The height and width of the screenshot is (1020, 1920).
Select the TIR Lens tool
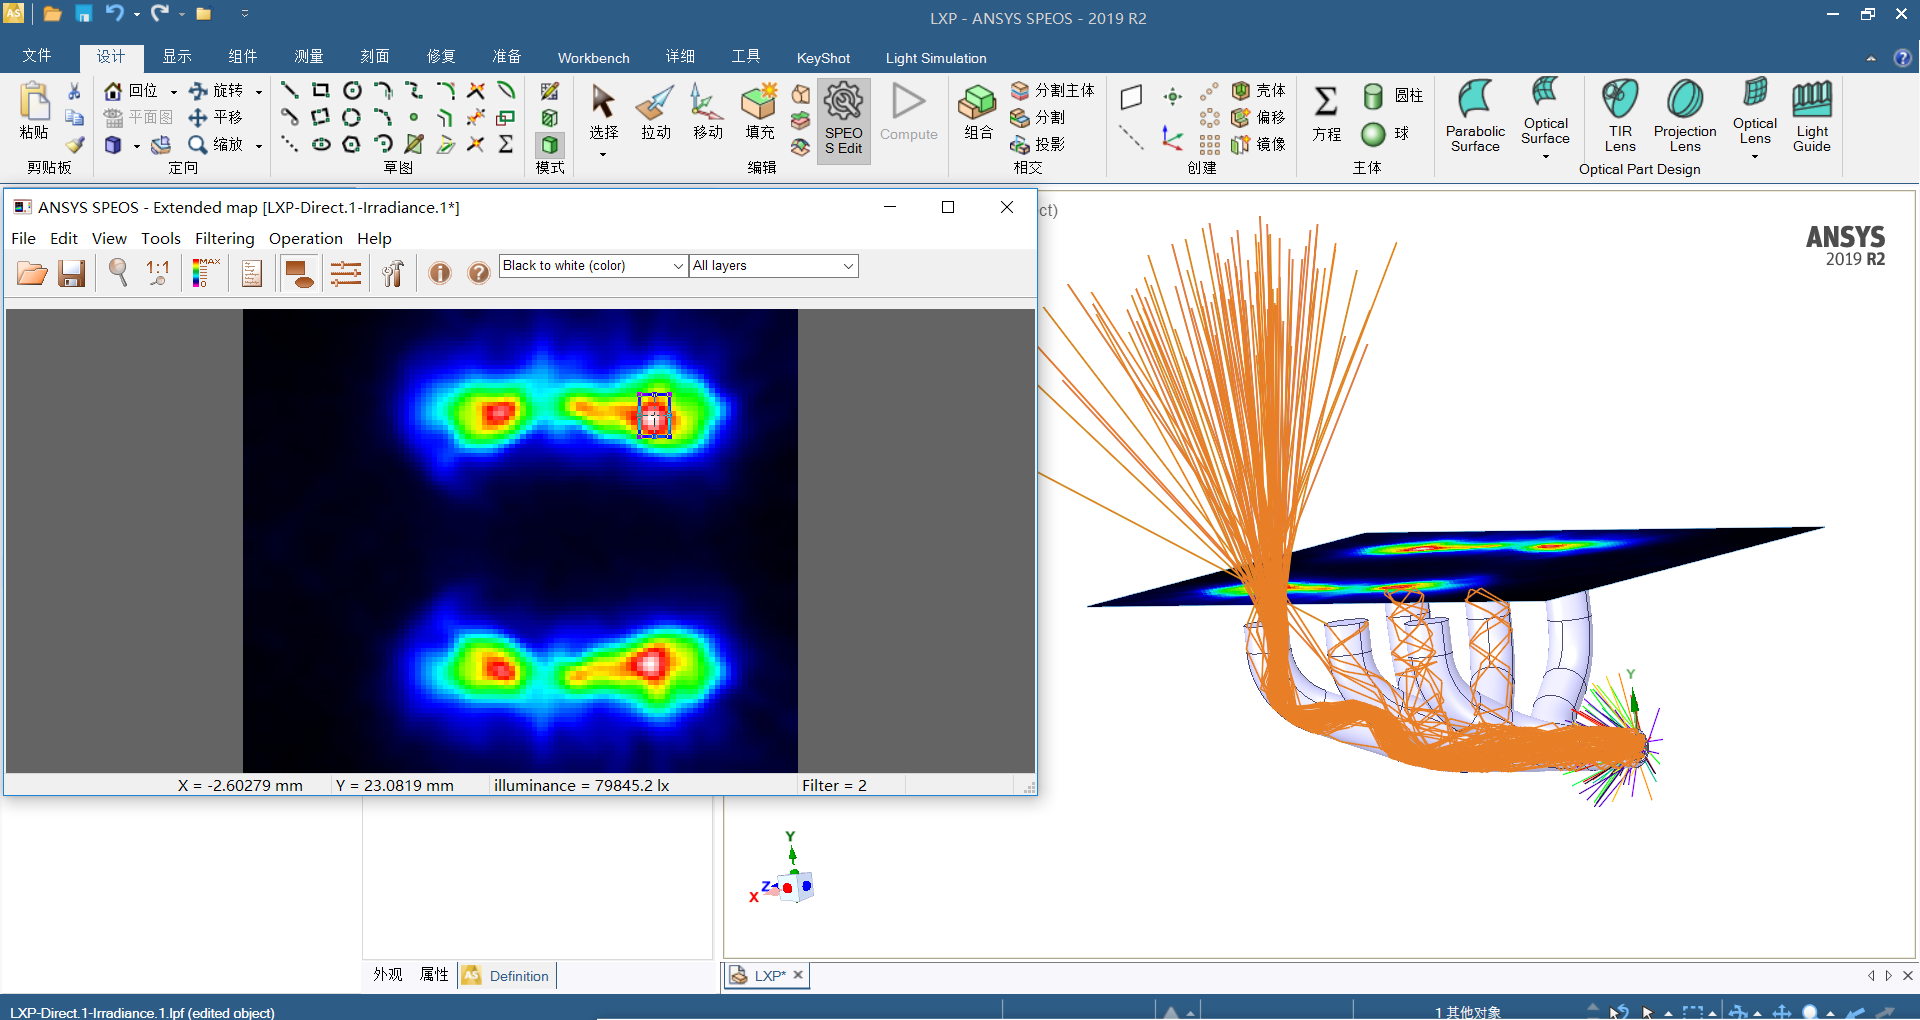point(1619,115)
